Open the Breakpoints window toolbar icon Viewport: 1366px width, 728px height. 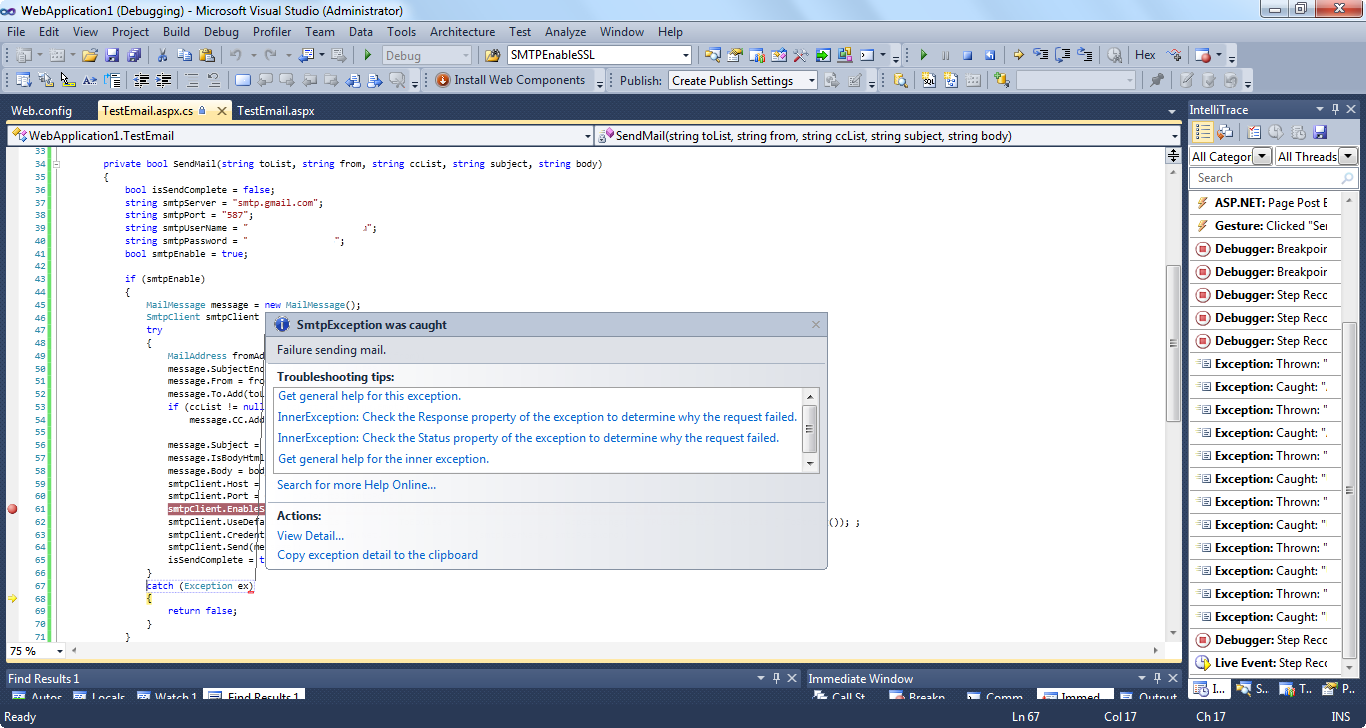click(x=1203, y=55)
